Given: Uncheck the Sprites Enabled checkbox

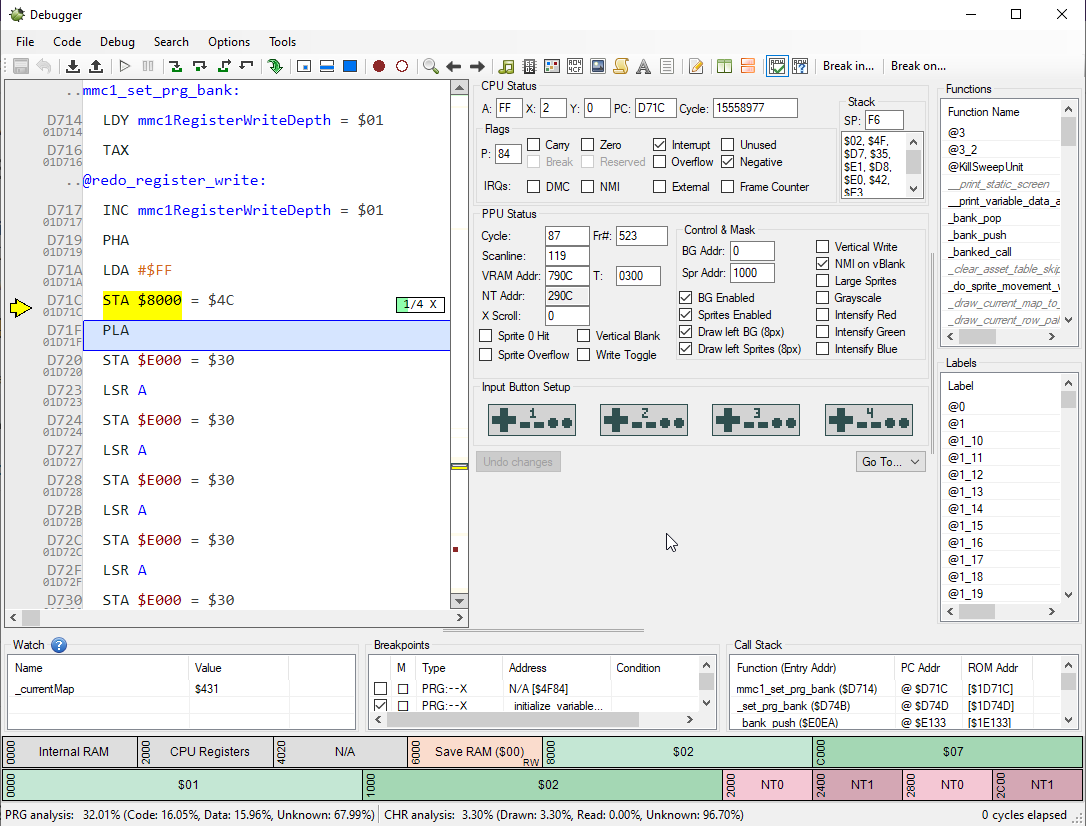Looking at the screenshot, I should [x=686, y=315].
